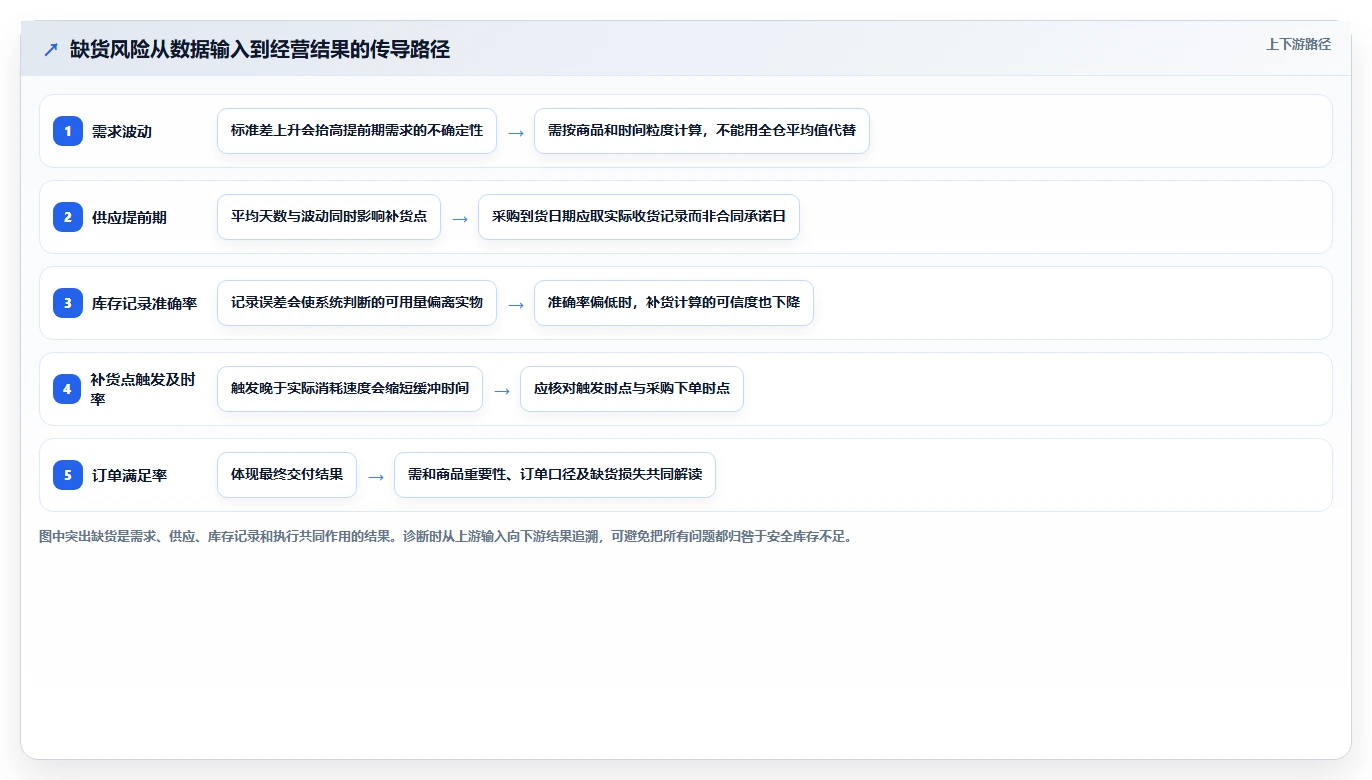The image size is (1372, 780).
Task: Click the diagonal arrow icon beside the title
Action: (x=51, y=49)
